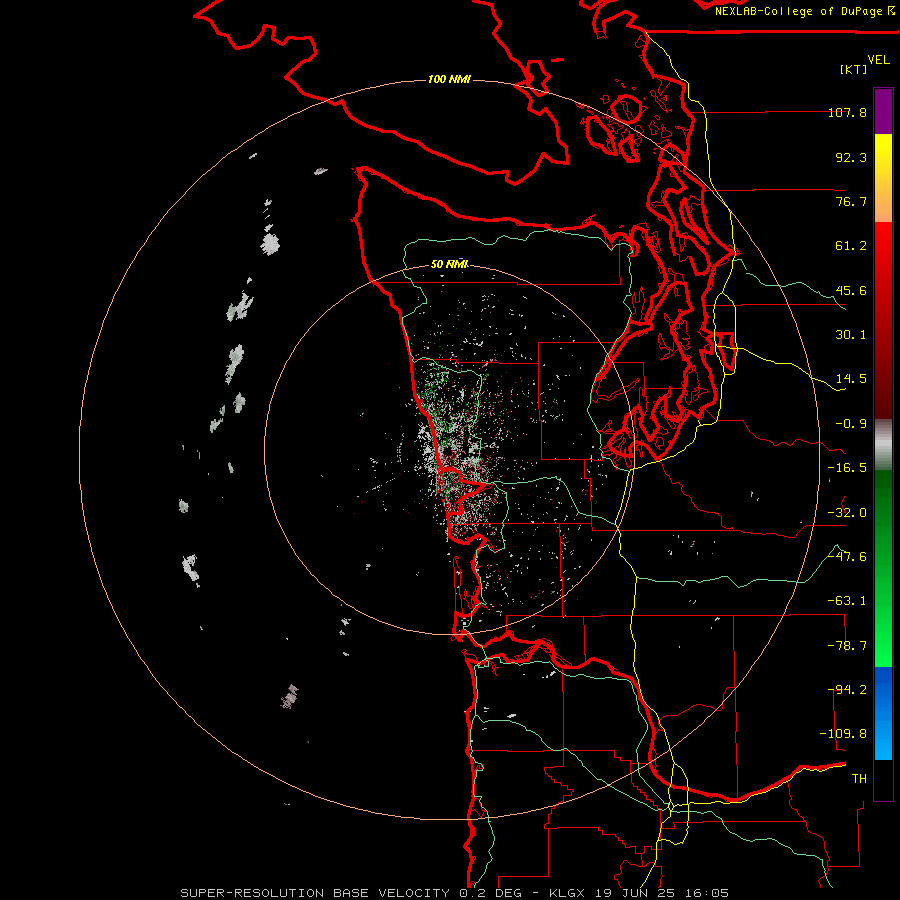Image resolution: width=900 pixels, height=900 pixels.
Task: Click the -94.2 velocity scale value
Action: click(847, 690)
